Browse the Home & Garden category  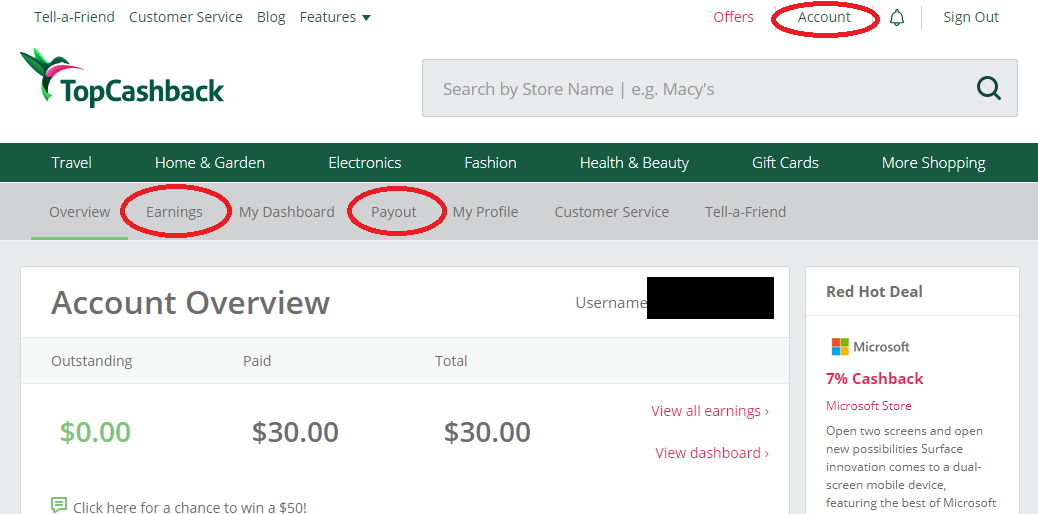210,163
